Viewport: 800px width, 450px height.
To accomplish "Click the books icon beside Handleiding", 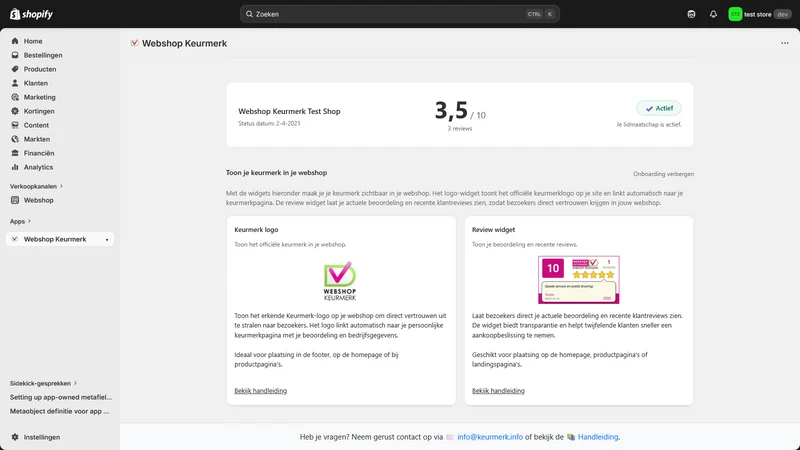I will point(571,437).
